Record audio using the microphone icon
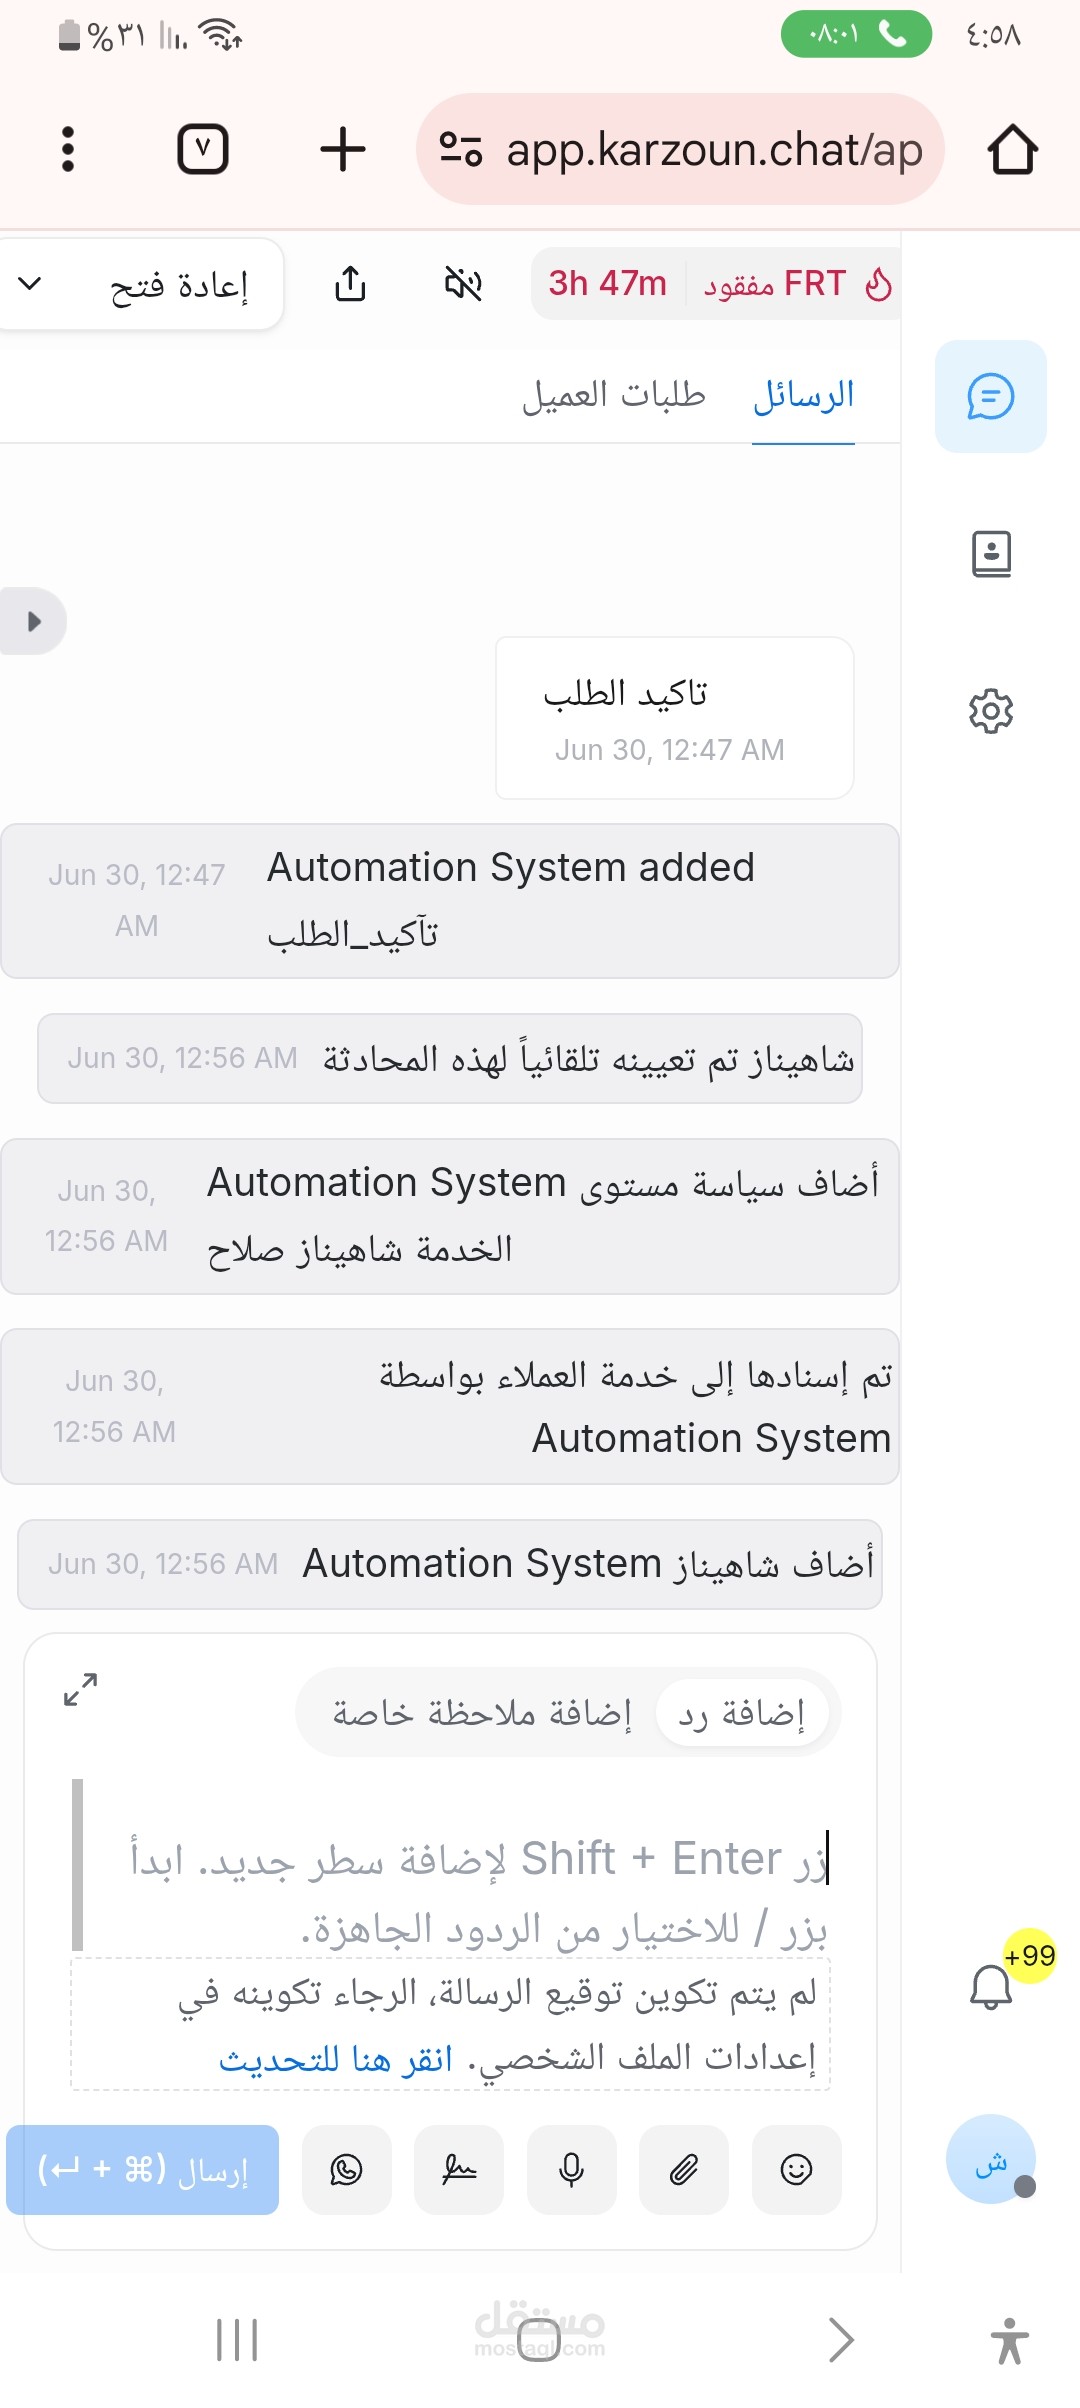This screenshot has height=2408, width=1080. (571, 2169)
